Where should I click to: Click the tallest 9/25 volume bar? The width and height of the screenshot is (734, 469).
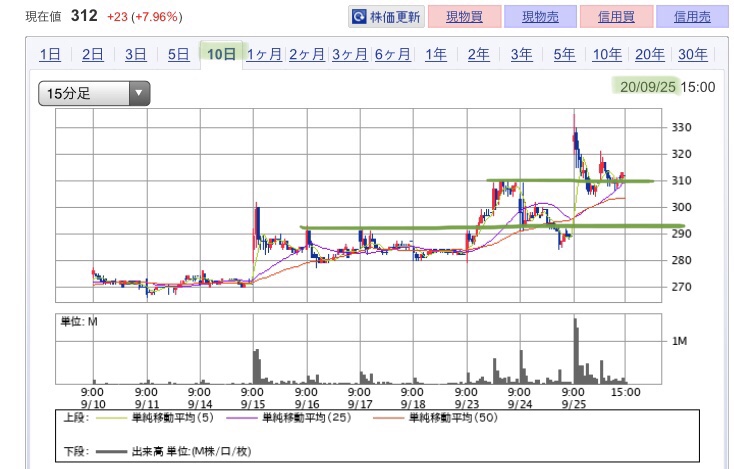point(575,351)
